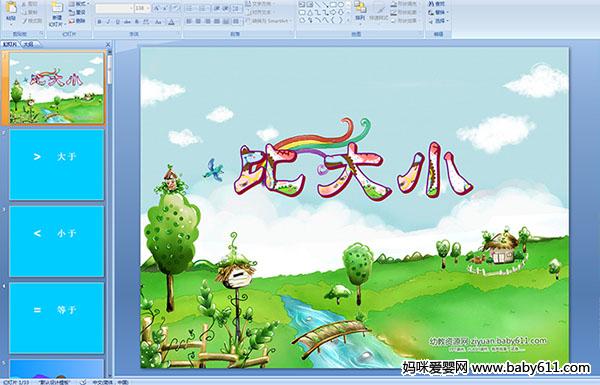Toggle Underline formatting in the font group
Viewport: 600px width, 385px height.
(x=118, y=22)
